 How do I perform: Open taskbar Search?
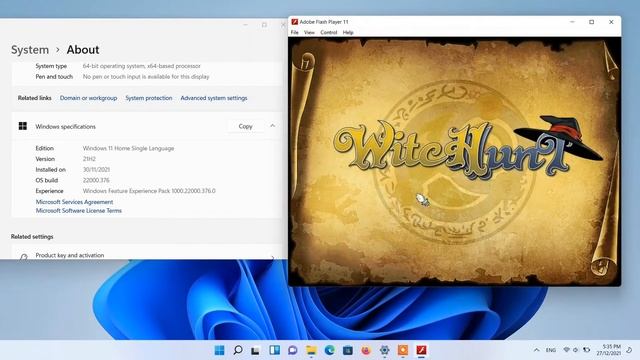238,350
